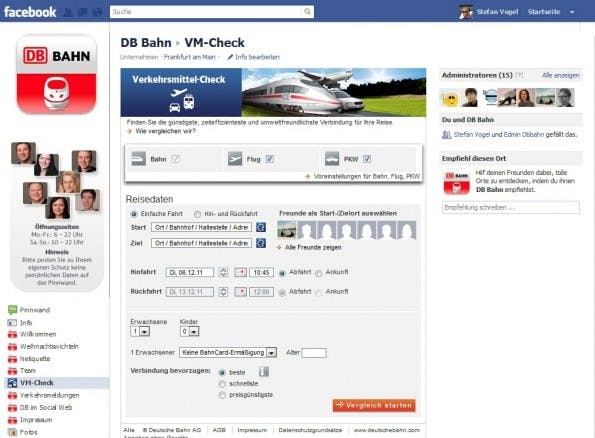Click the search magnifier icon
The width and height of the screenshot is (595, 438).
tap(307, 12)
